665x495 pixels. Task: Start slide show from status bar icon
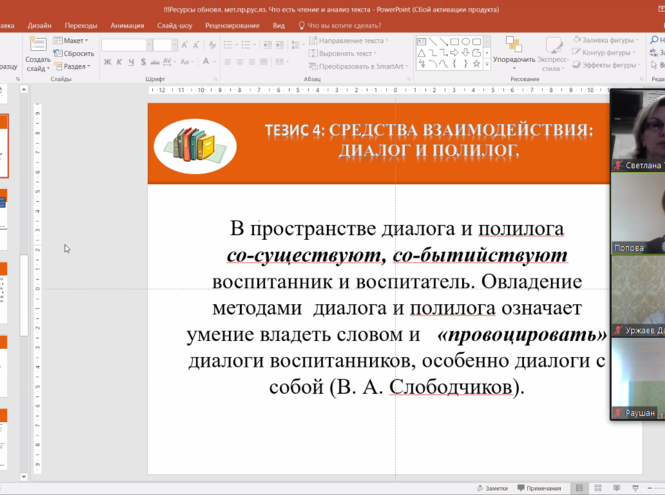coord(635,488)
